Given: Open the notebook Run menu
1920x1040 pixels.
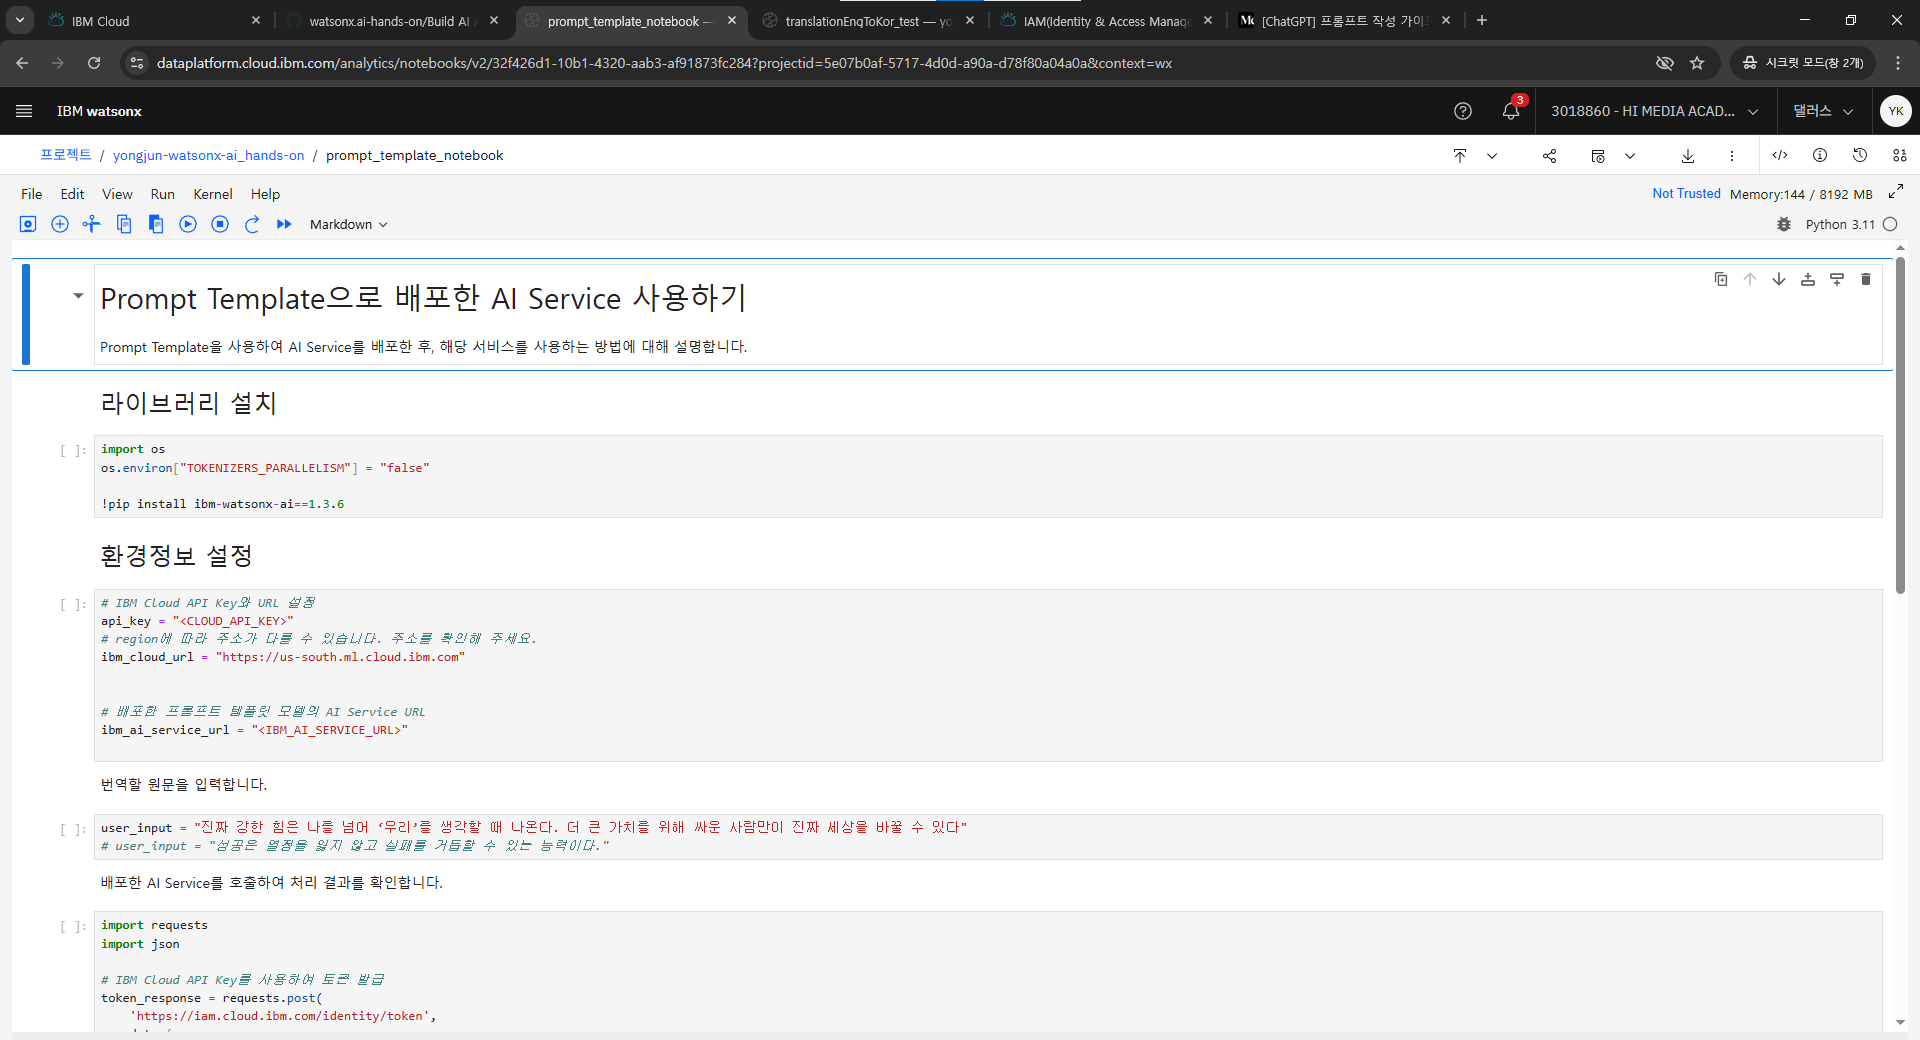Looking at the screenshot, I should [x=163, y=194].
